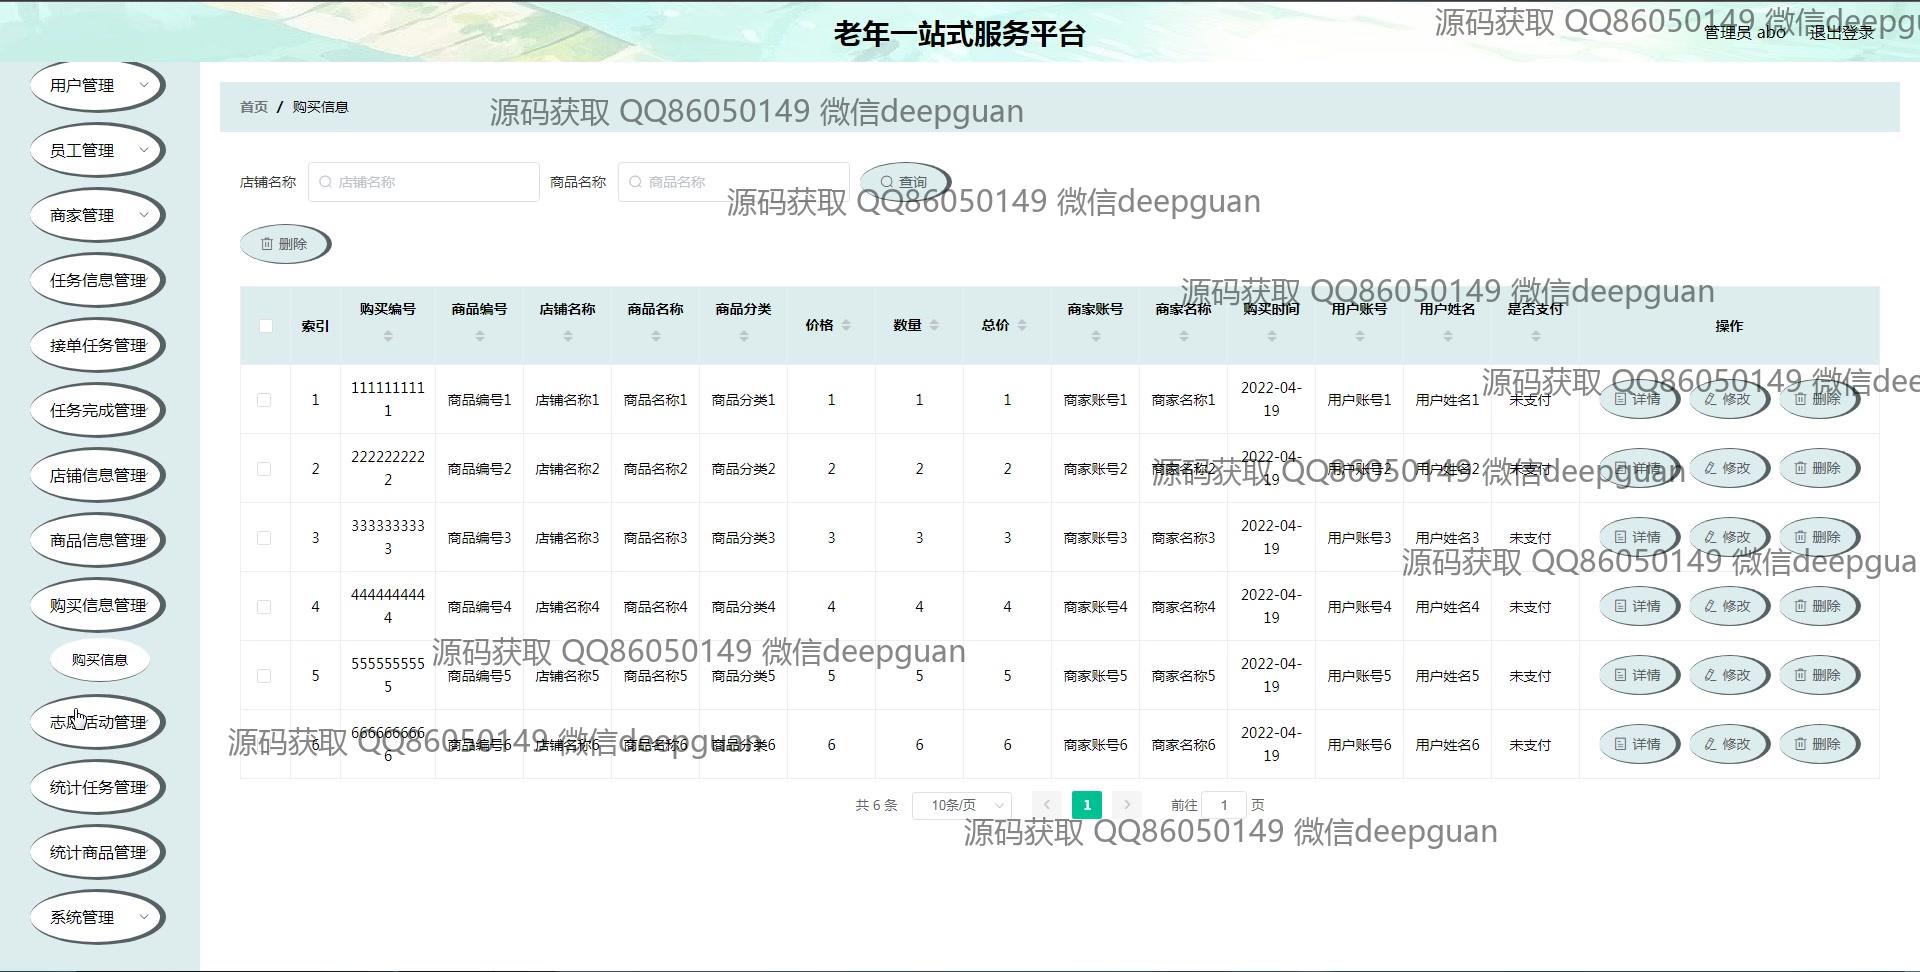
Task: Click next page arrow in pagination
Action: point(1127,805)
